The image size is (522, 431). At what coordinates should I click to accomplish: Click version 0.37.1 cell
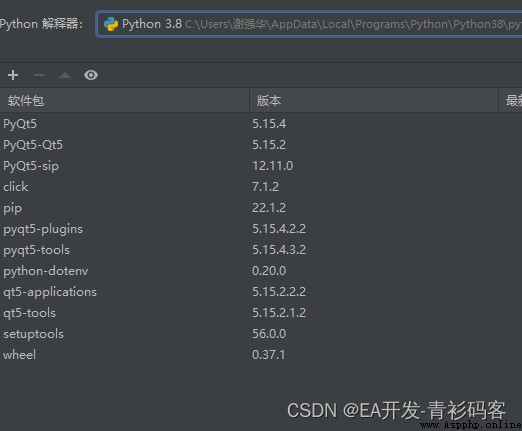pos(269,355)
